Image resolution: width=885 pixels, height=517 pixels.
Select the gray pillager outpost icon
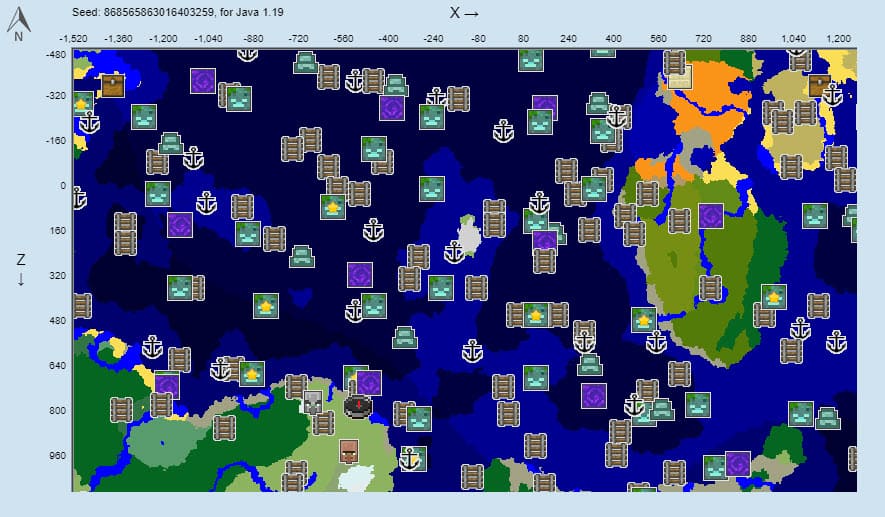tap(313, 402)
